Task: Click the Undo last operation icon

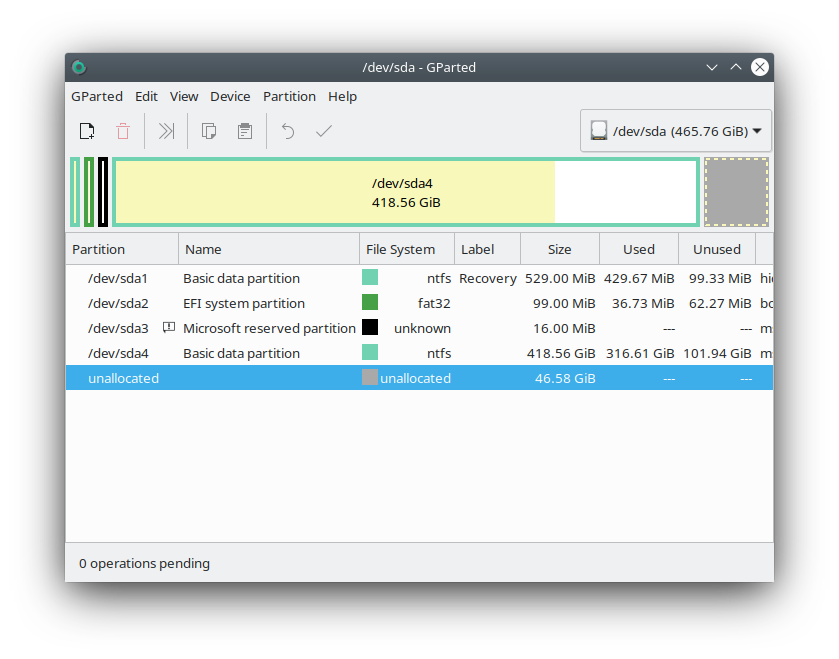Action: coord(288,131)
